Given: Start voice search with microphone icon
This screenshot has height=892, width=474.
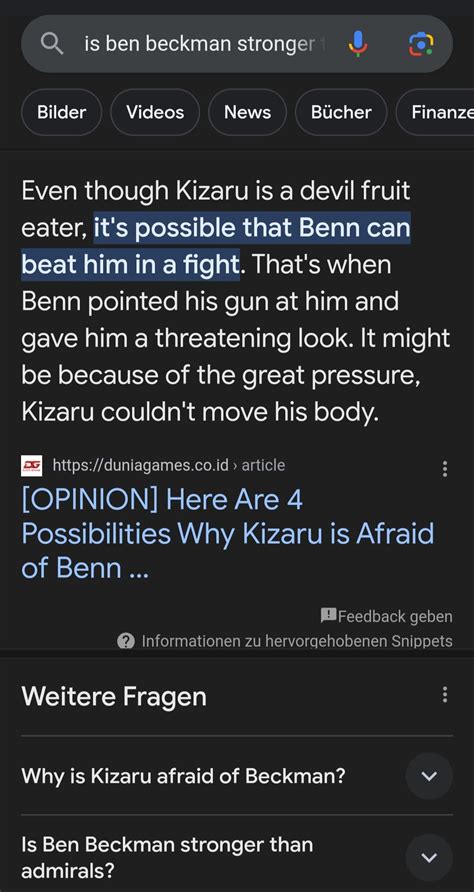Looking at the screenshot, I should click(x=358, y=44).
